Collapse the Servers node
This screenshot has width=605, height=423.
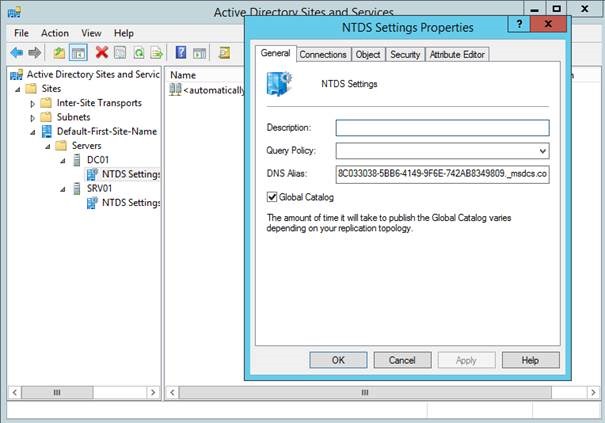[x=48, y=147]
